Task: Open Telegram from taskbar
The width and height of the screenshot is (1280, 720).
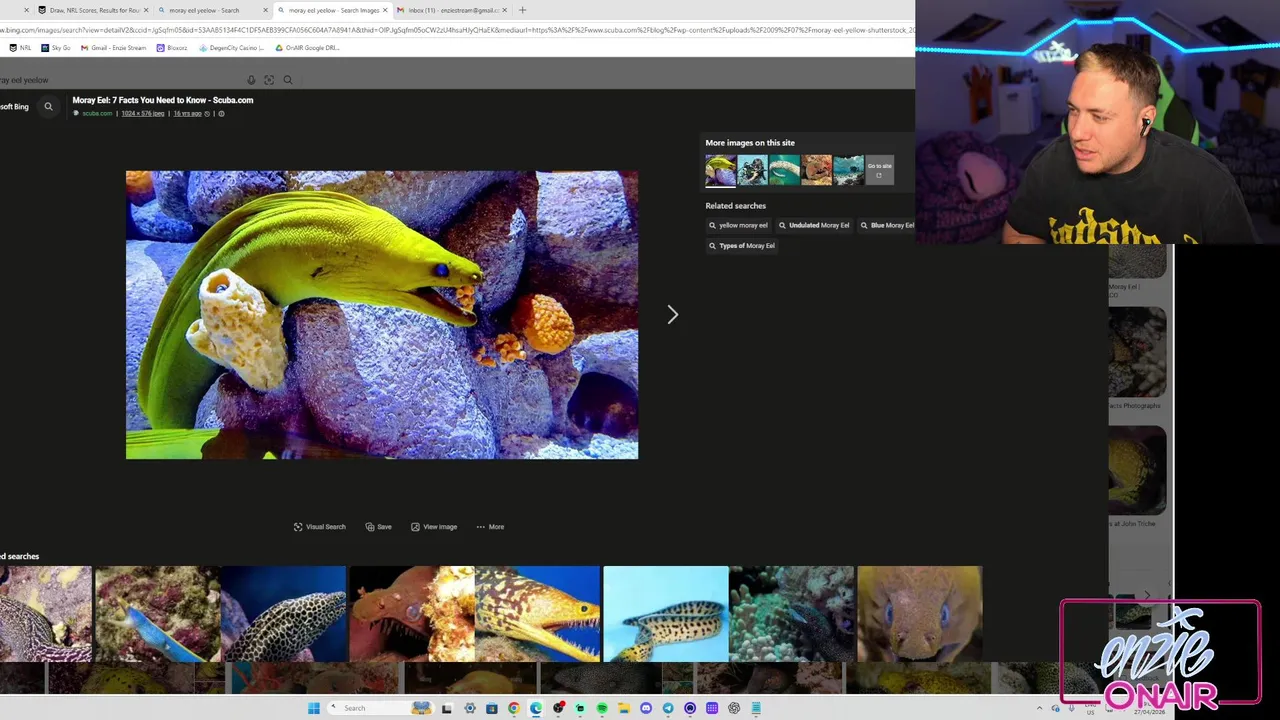Action: click(668, 708)
